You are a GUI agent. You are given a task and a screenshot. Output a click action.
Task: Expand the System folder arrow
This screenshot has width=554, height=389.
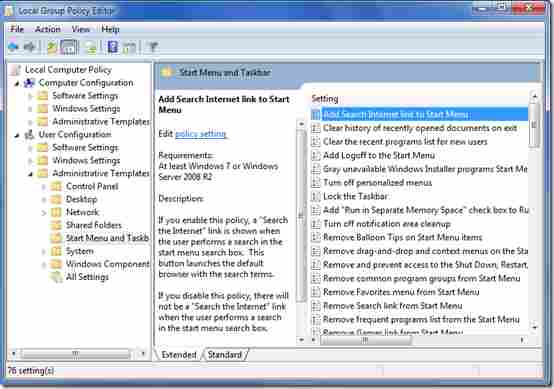click(44, 252)
